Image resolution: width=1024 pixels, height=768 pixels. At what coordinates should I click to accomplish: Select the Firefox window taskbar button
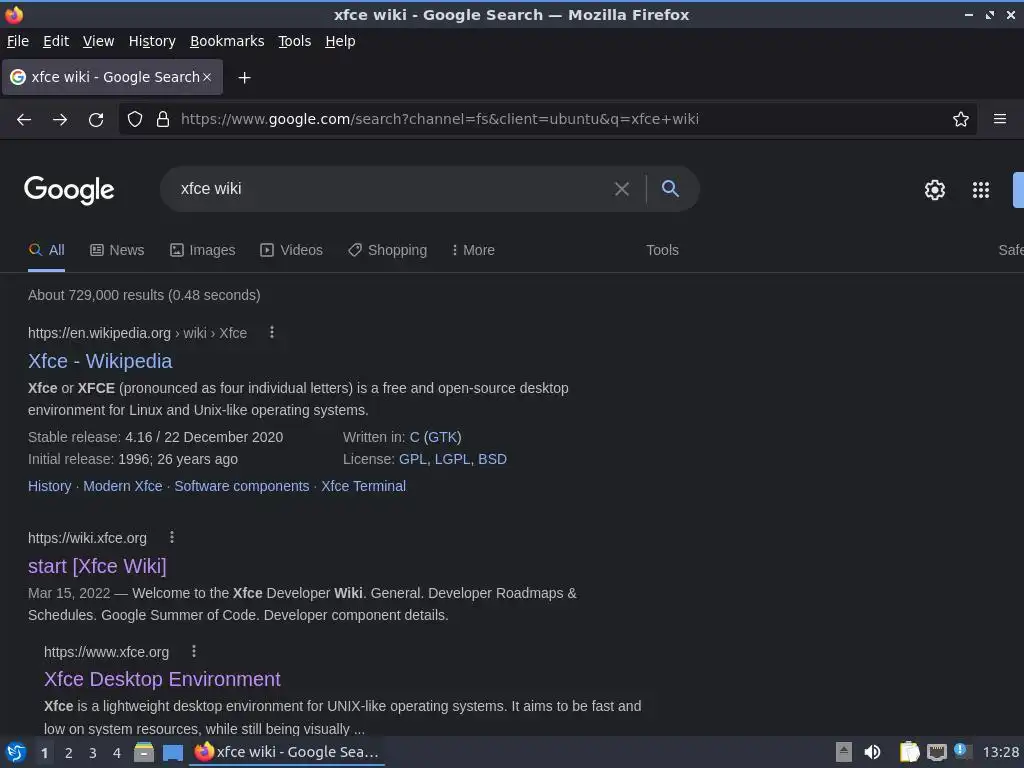[287, 752]
